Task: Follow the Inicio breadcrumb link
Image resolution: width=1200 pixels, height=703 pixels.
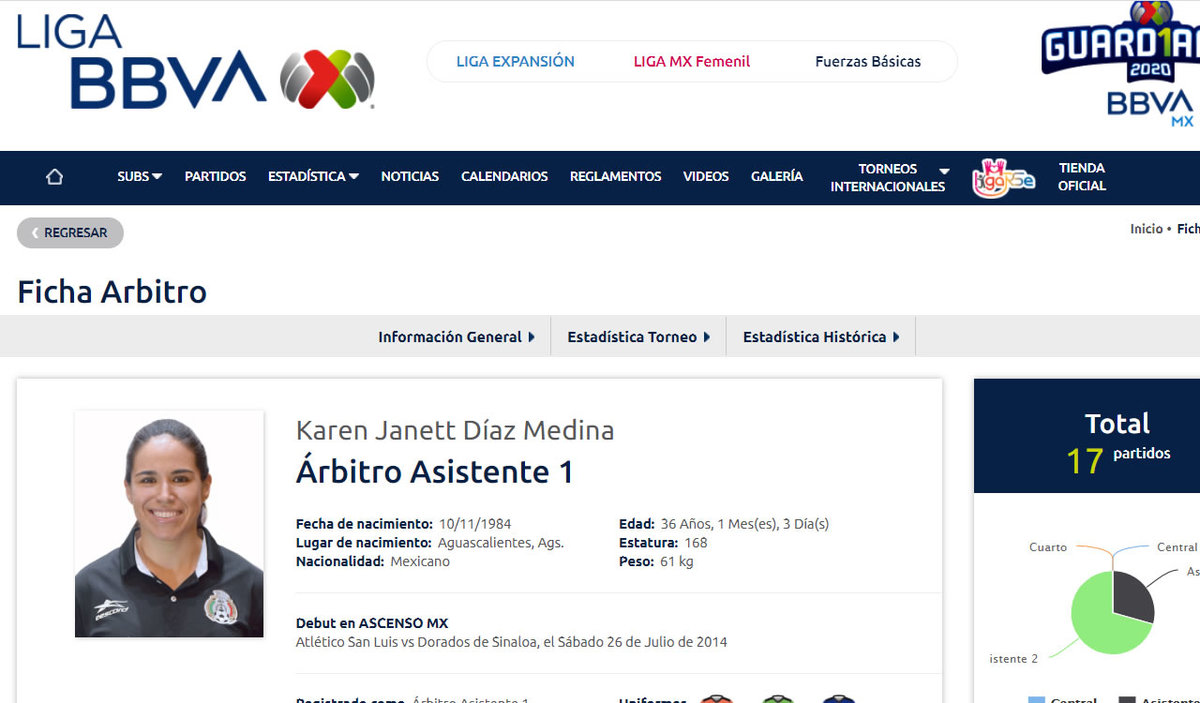Action: (x=1146, y=229)
